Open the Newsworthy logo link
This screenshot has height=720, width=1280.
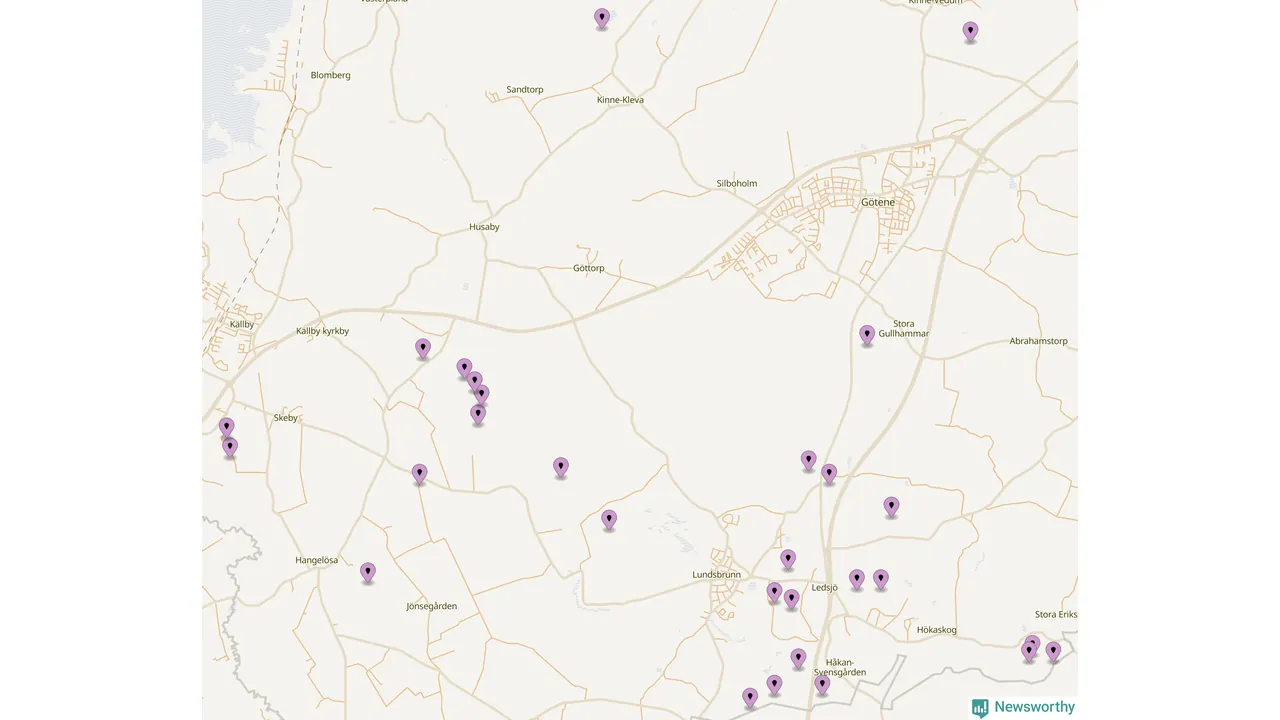coord(1023,707)
